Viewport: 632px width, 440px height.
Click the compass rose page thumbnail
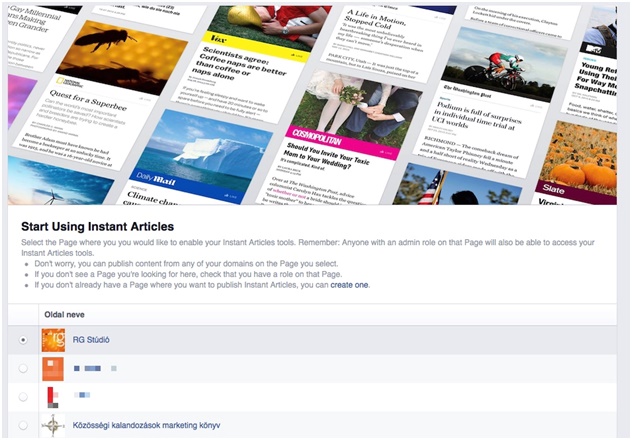[x=53, y=425]
